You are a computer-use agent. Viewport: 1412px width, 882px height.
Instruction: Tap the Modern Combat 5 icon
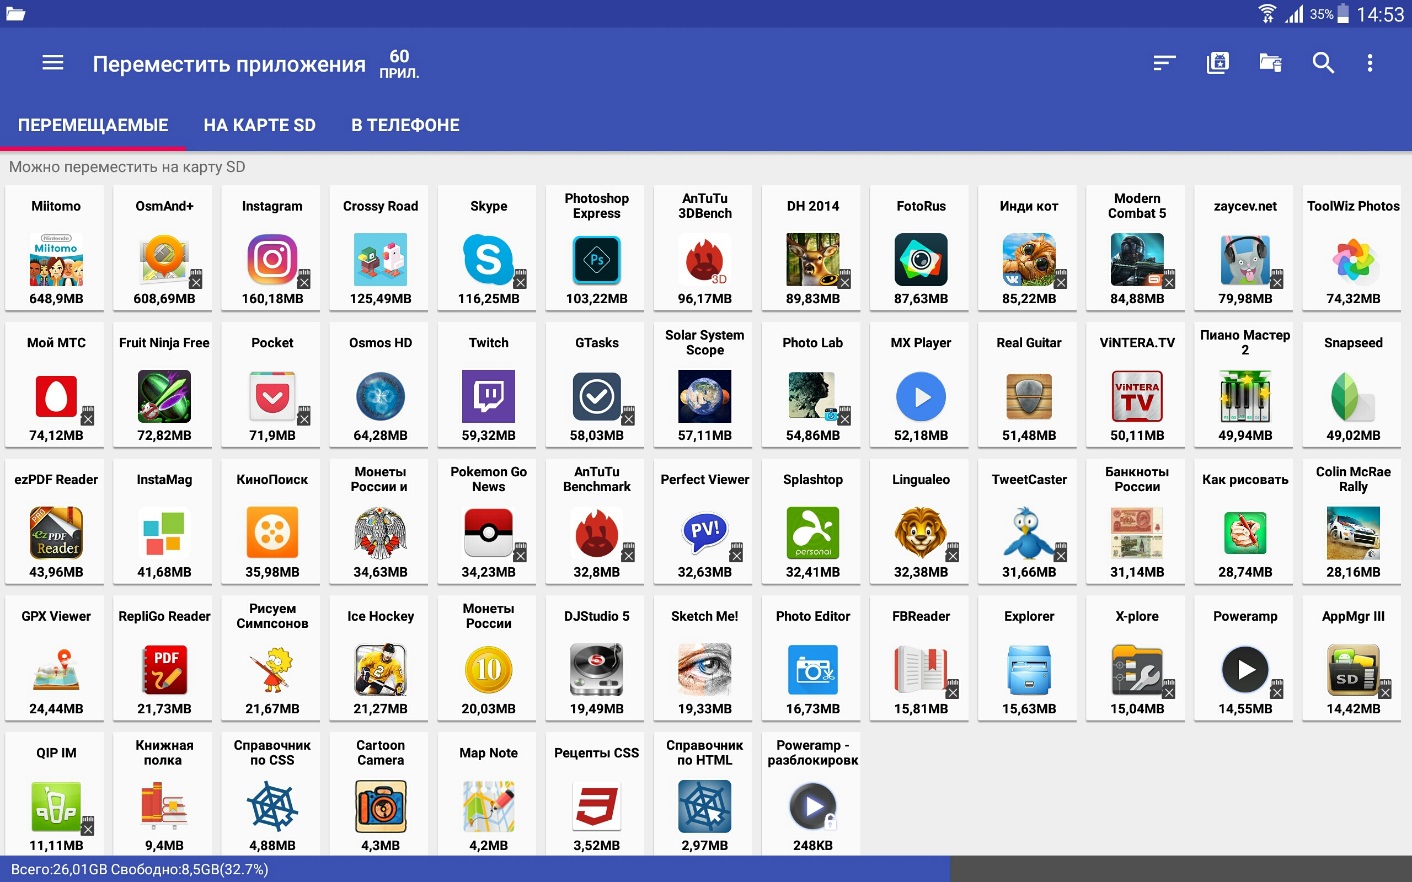pos(1137,260)
